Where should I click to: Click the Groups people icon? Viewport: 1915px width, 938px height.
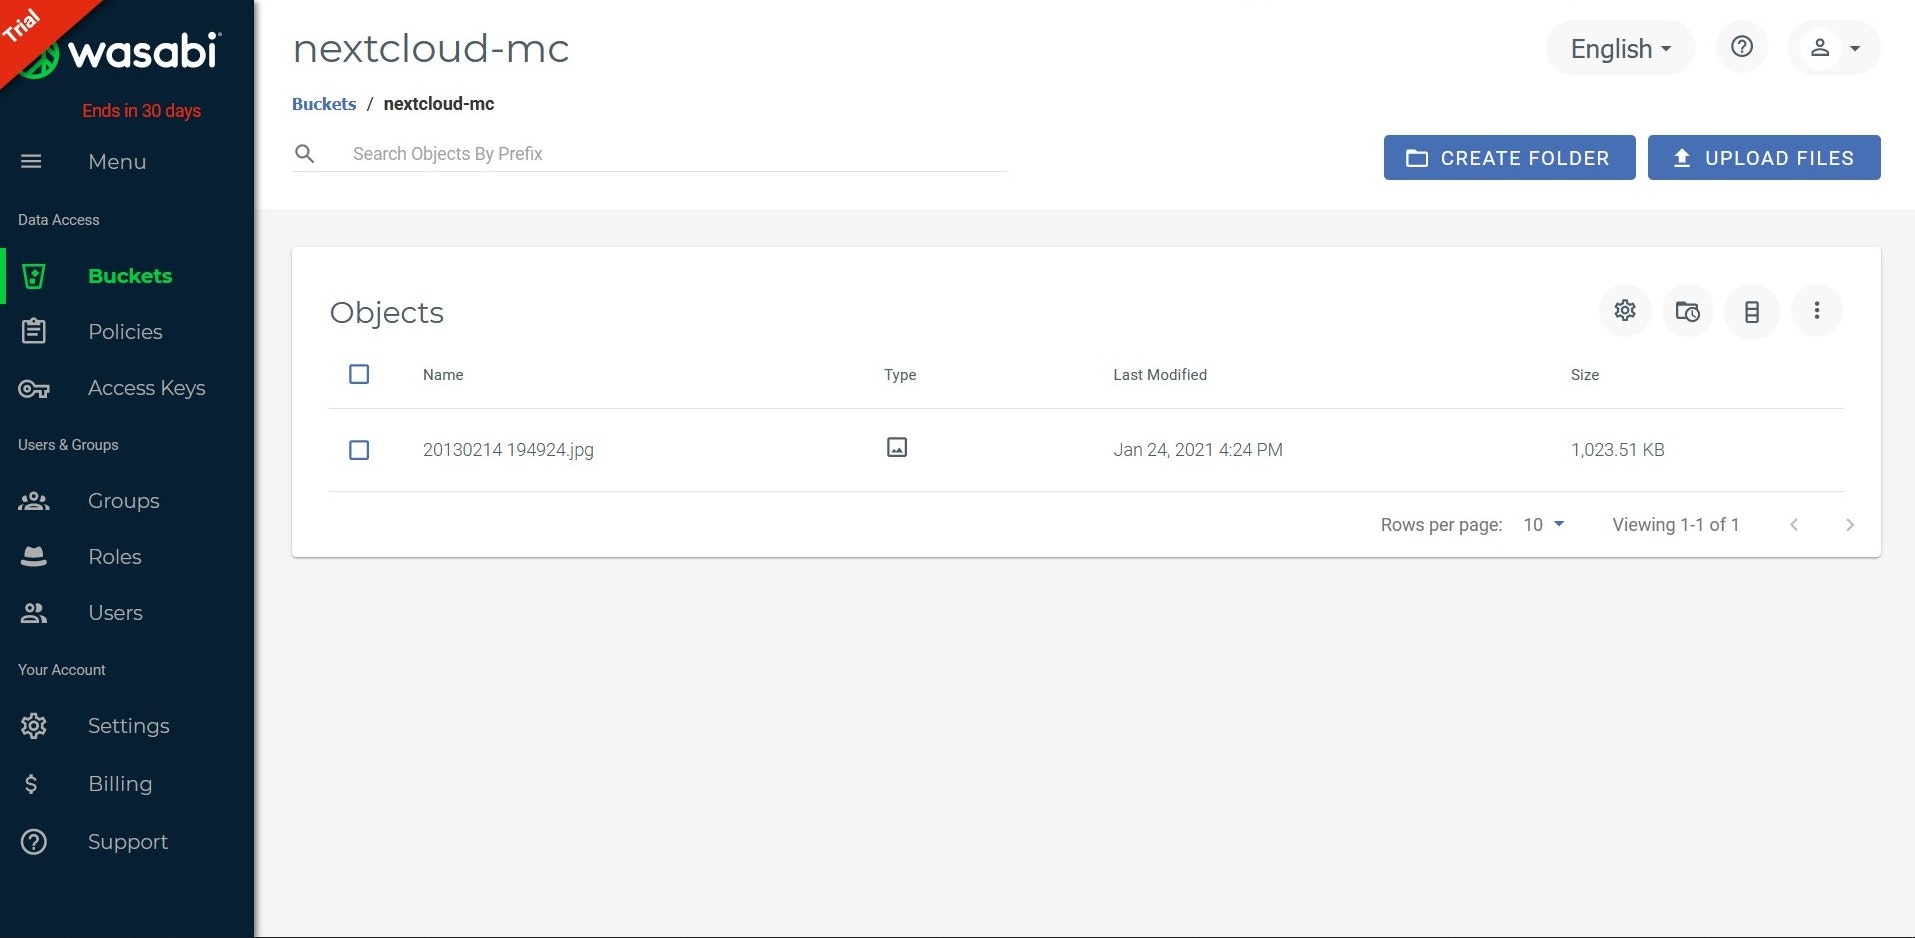pyautogui.click(x=34, y=501)
